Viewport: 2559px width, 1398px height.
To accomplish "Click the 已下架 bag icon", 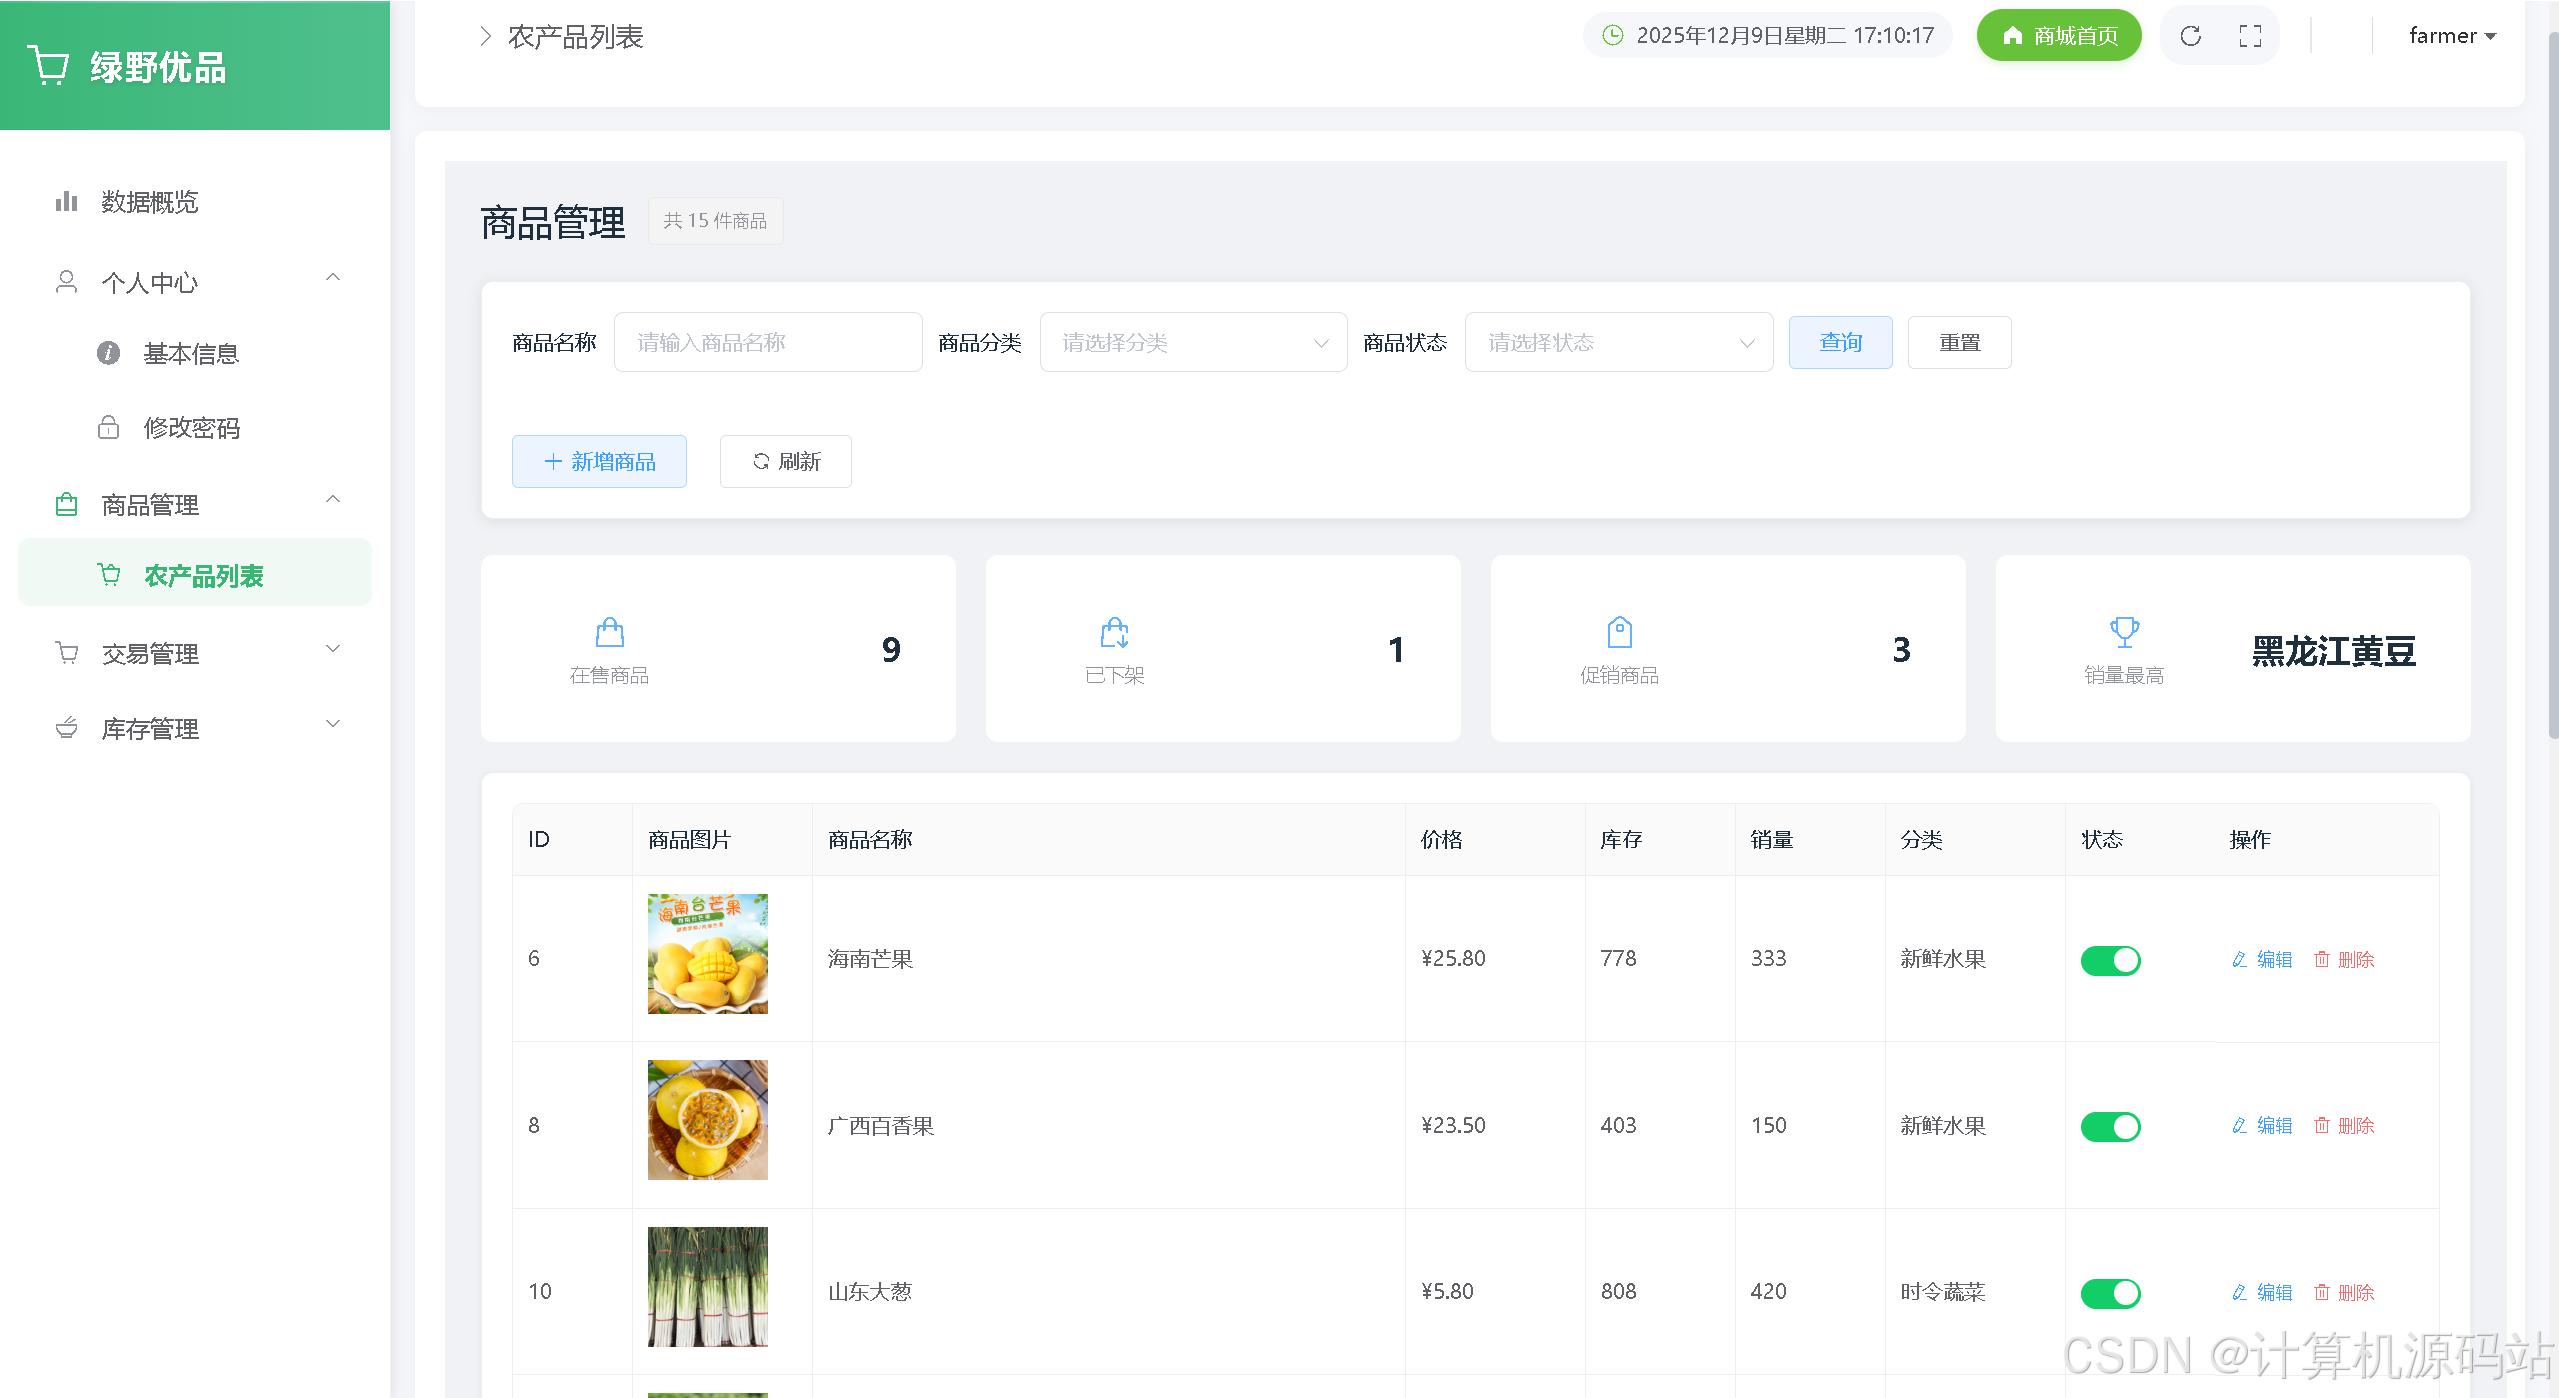I will click(x=1114, y=633).
